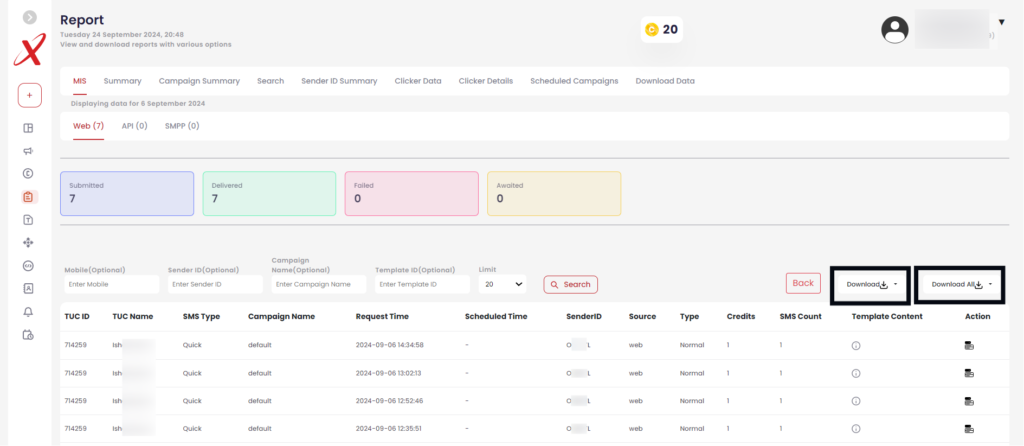The width and height of the screenshot is (1024, 446).
Task: Click request time 2024-09-06 13:02:13 cell
Action: [x=389, y=373]
